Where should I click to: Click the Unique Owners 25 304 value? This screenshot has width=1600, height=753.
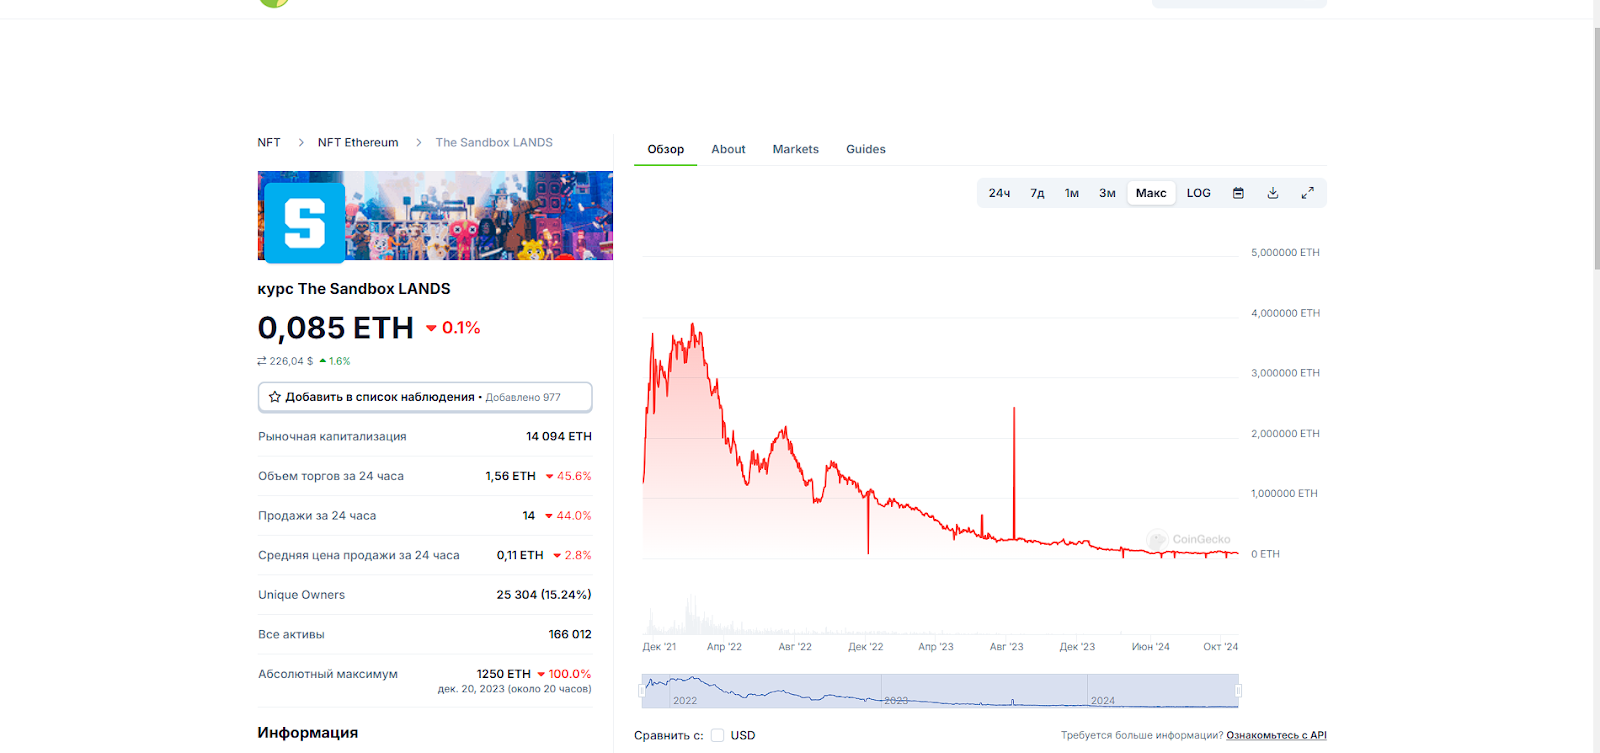click(x=544, y=594)
